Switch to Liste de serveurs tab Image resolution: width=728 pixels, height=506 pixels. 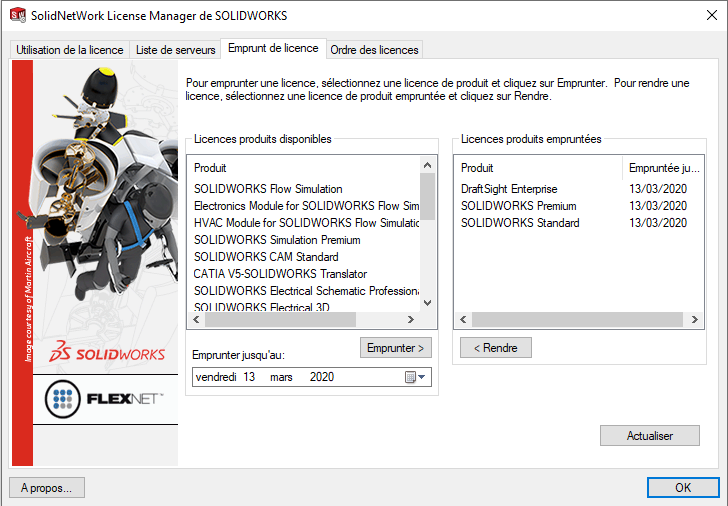176,50
